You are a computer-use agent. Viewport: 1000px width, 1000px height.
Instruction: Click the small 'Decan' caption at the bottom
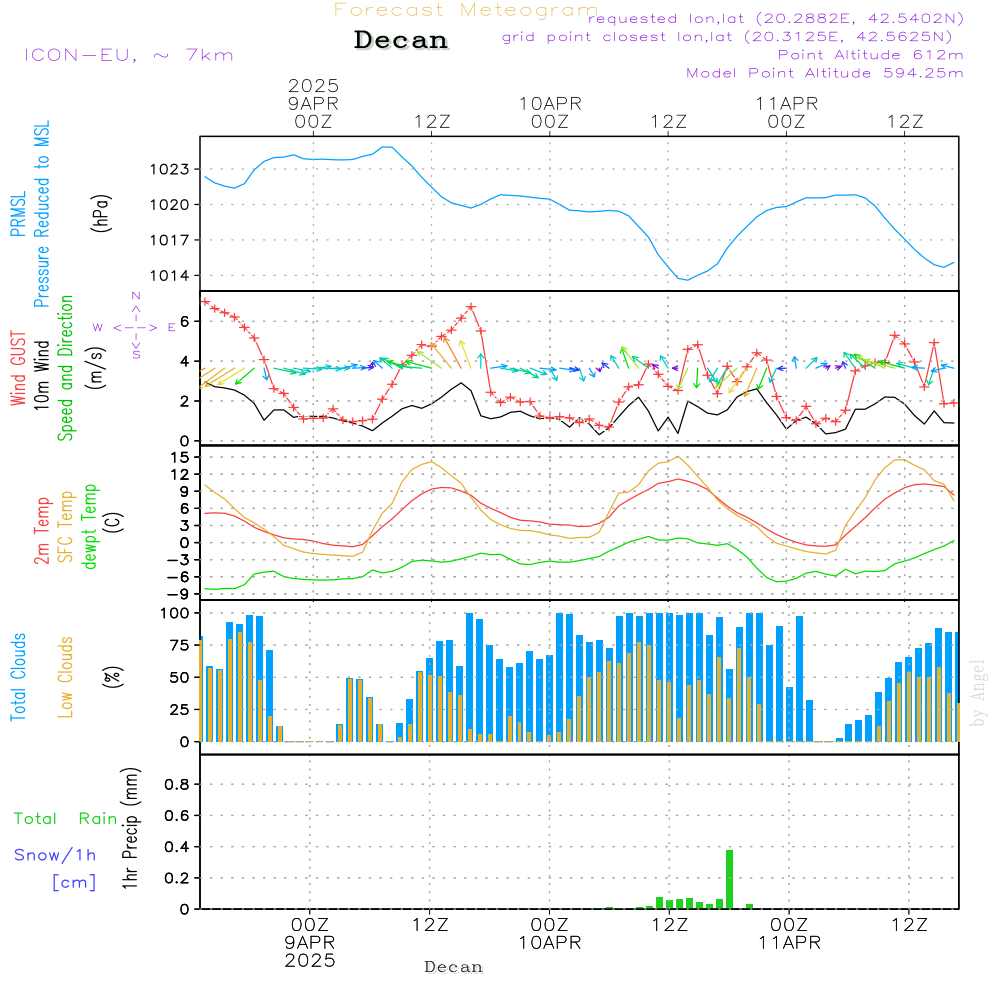453,967
